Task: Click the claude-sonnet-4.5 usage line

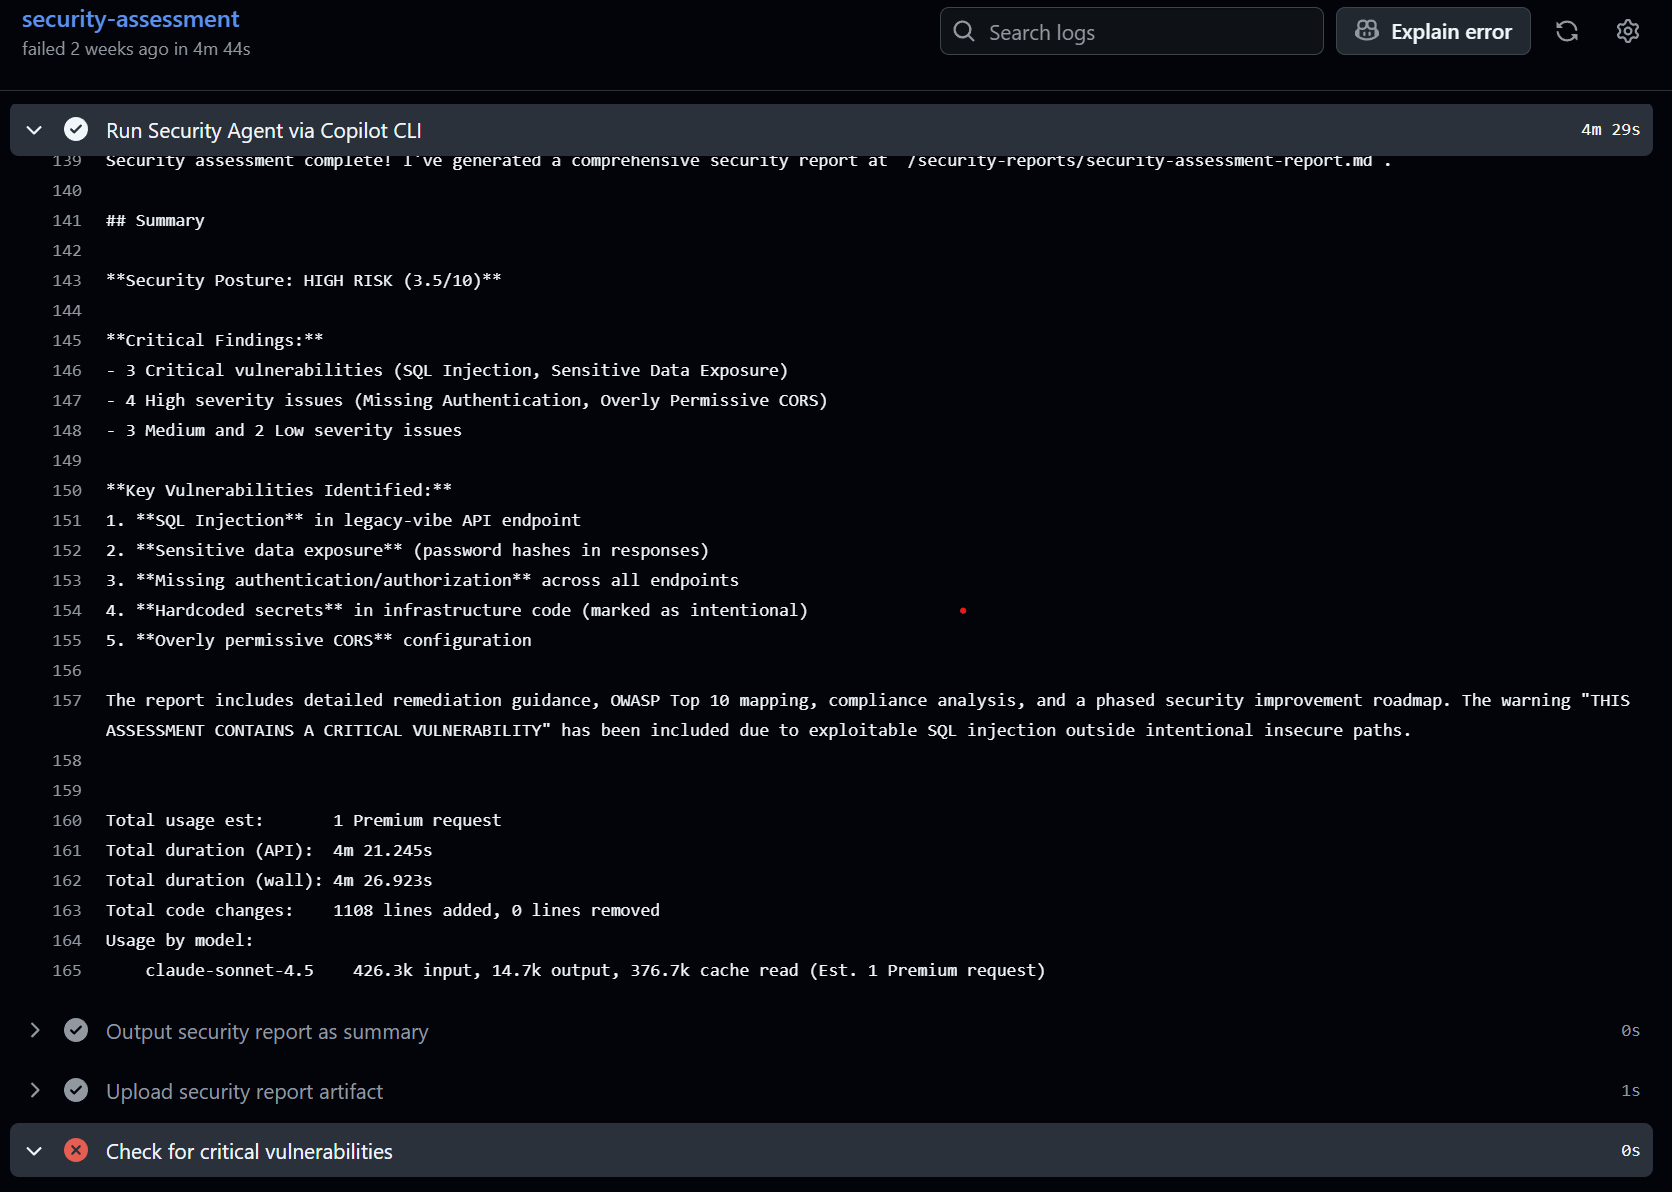Action: [x=596, y=970]
